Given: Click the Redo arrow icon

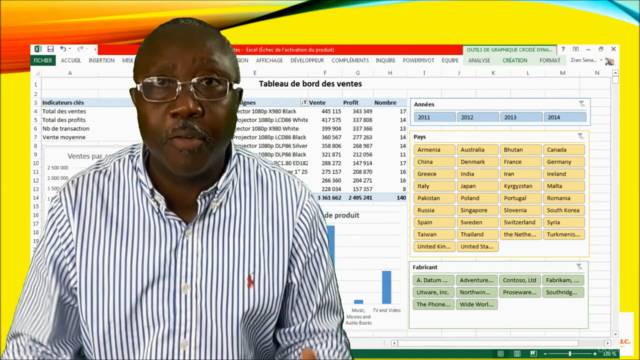Looking at the screenshot, I should (80, 49).
